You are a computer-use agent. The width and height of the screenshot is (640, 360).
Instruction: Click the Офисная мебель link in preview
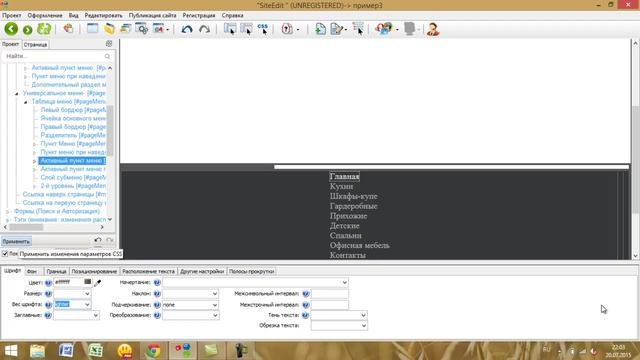[x=360, y=245]
